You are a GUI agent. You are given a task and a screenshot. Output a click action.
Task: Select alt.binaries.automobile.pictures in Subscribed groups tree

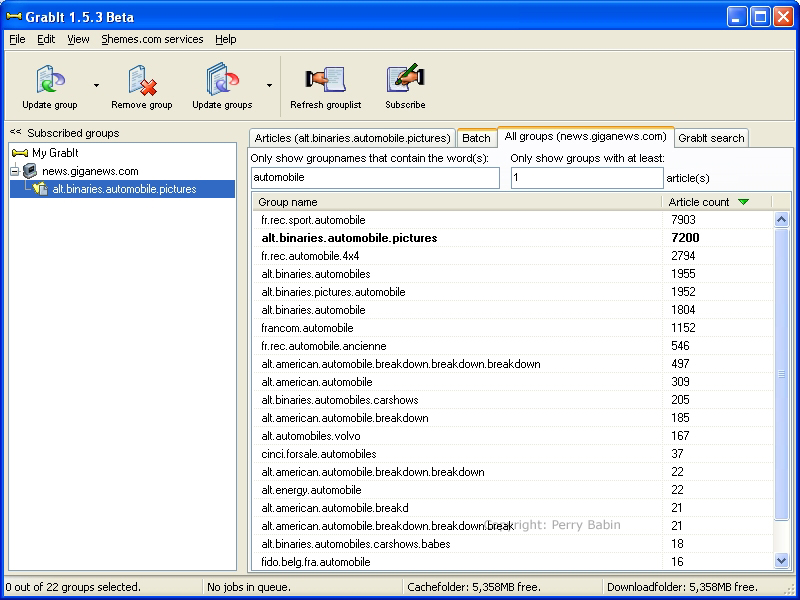point(124,189)
